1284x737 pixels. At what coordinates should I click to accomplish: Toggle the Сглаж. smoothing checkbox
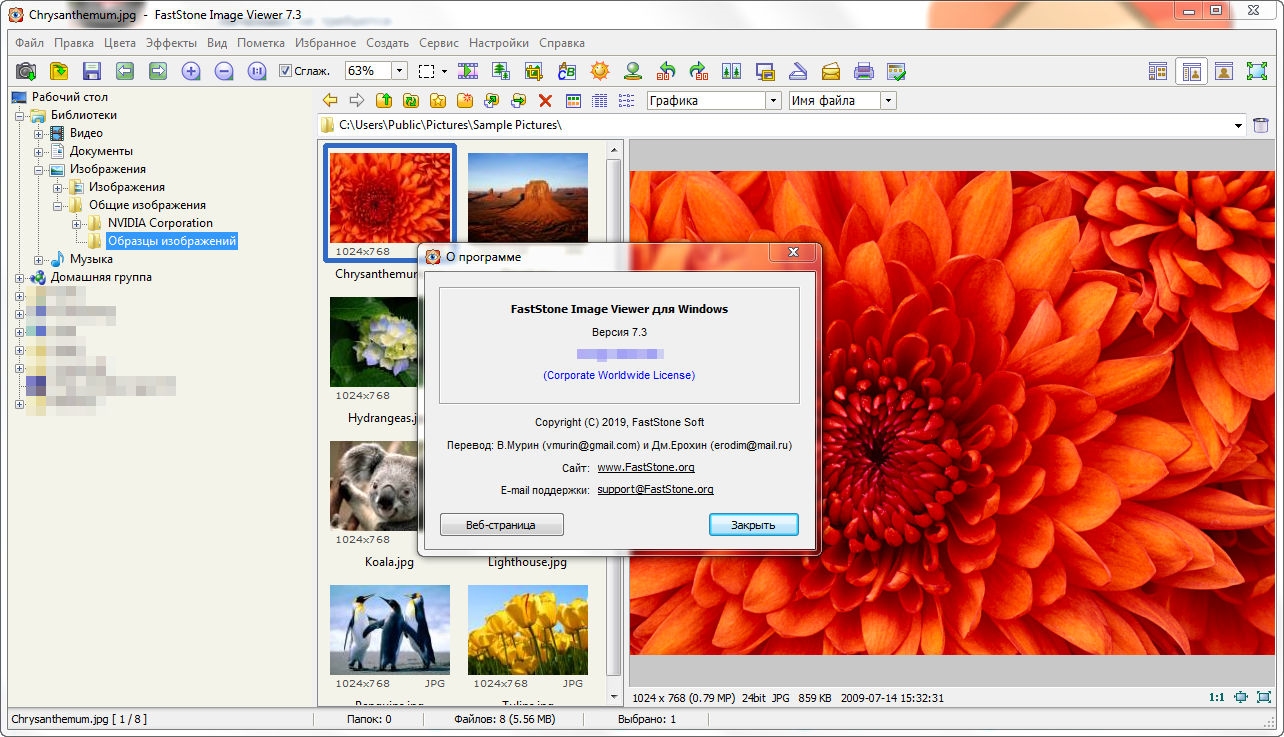pyautogui.click(x=285, y=71)
